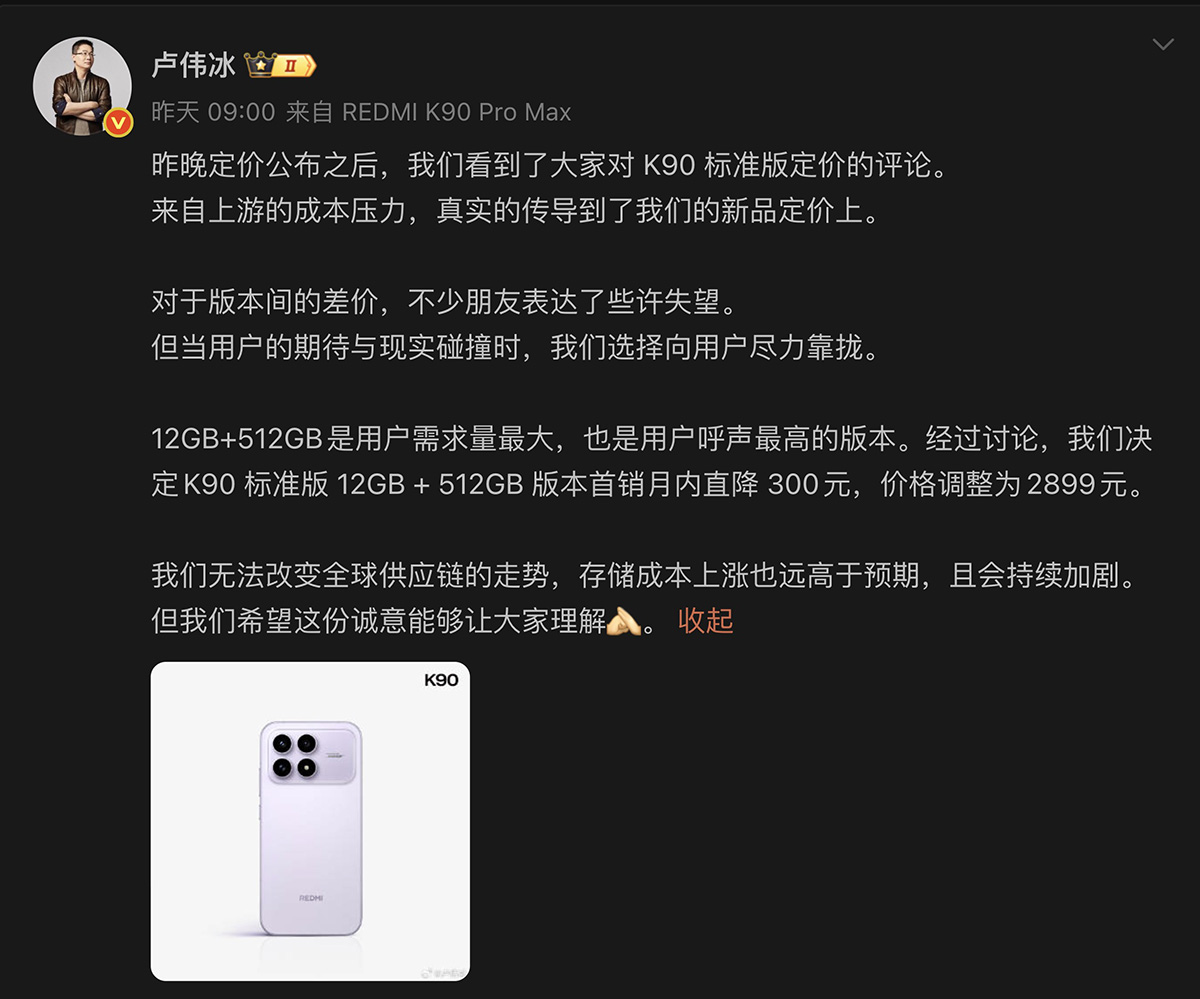Collapse the post with 收起
Image resolution: width=1200 pixels, height=999 pixels.
point(706,621)
